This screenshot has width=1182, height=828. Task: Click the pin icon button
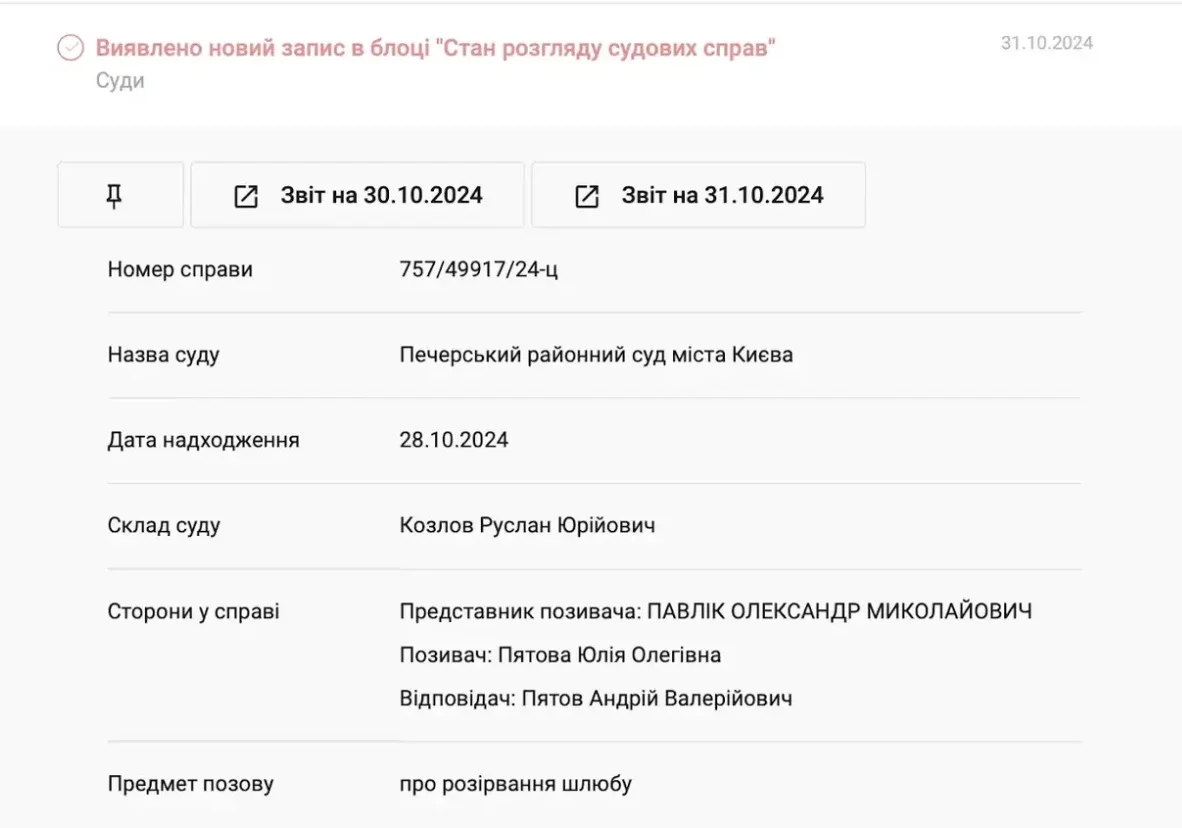pos(114,195)
